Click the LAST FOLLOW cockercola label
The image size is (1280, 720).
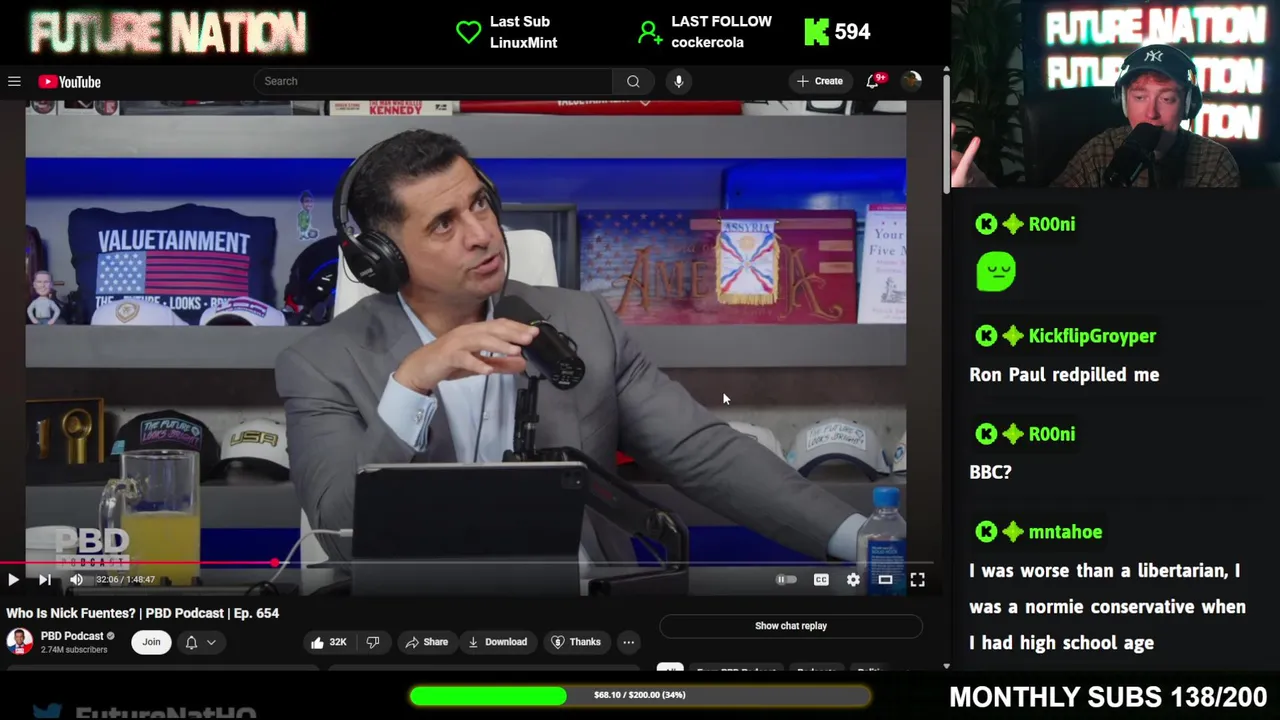click(721, 32)
